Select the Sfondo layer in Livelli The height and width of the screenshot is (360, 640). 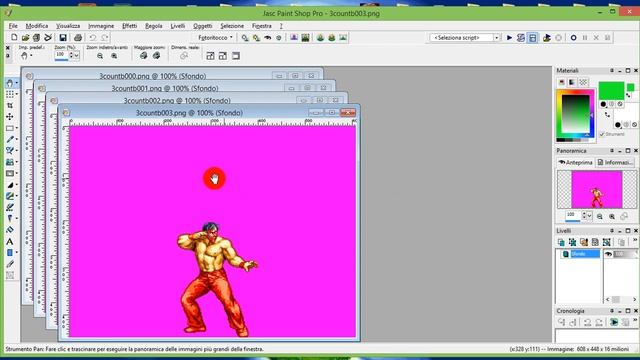tap(580, 254)
